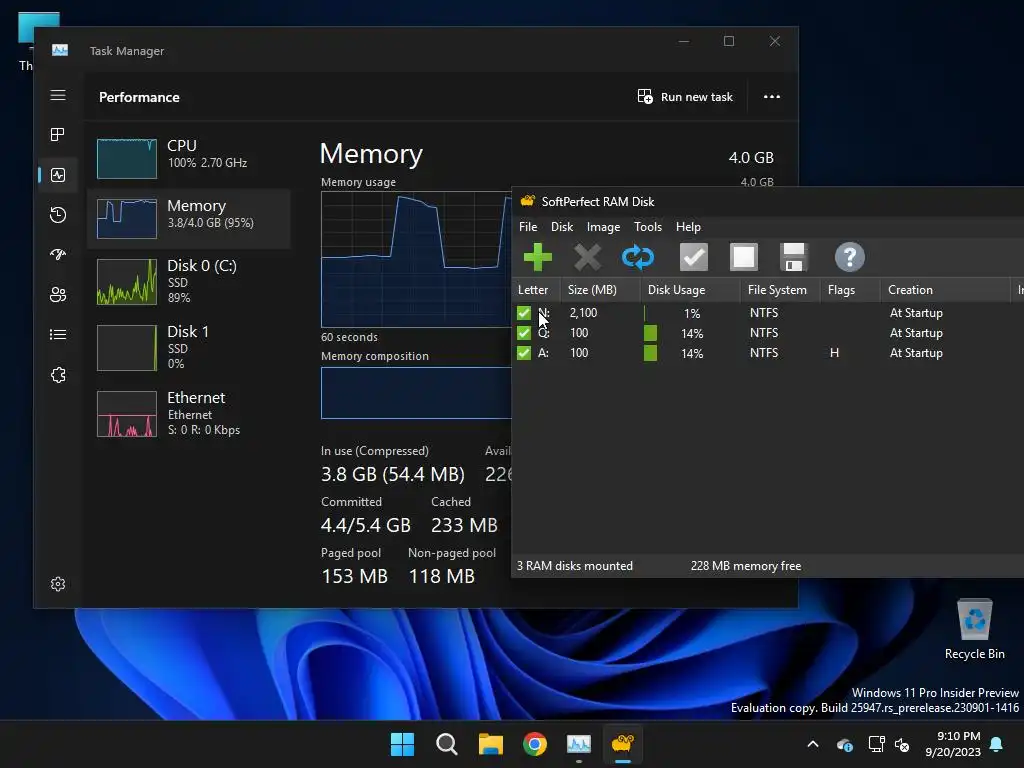The height and width of the screenshot is (768, 1024).
Task: Select Memory performance item
Action: (x=189, y=218)
